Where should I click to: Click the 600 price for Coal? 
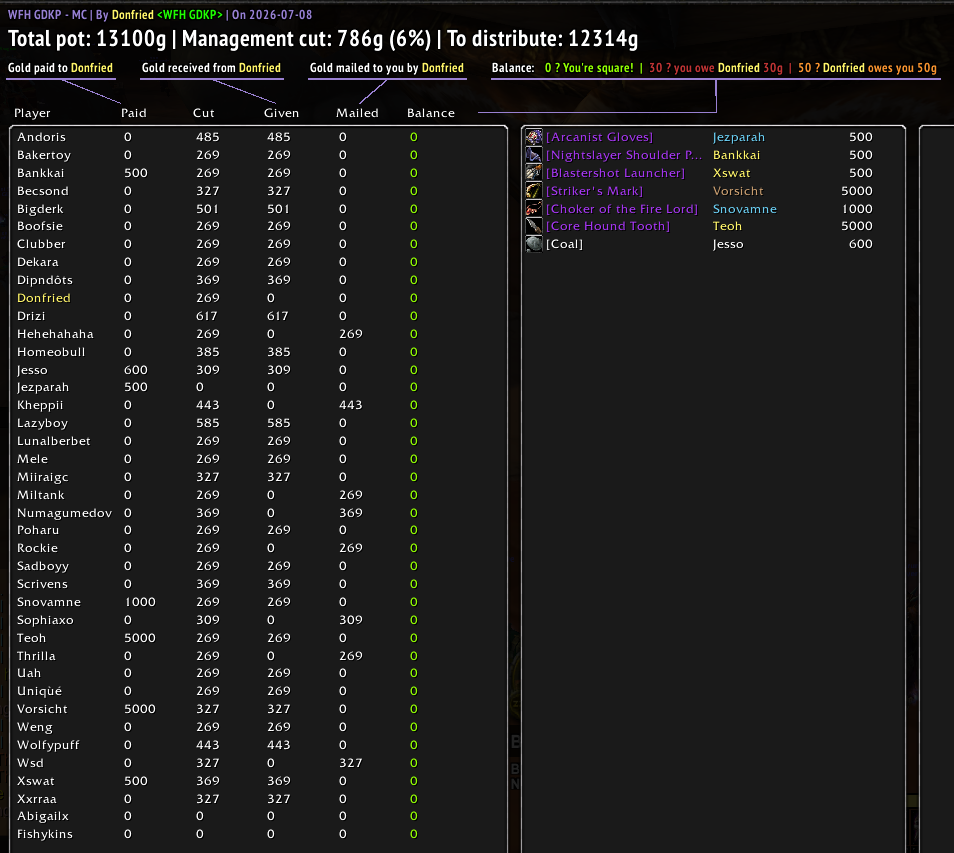[x=860, y=244]
